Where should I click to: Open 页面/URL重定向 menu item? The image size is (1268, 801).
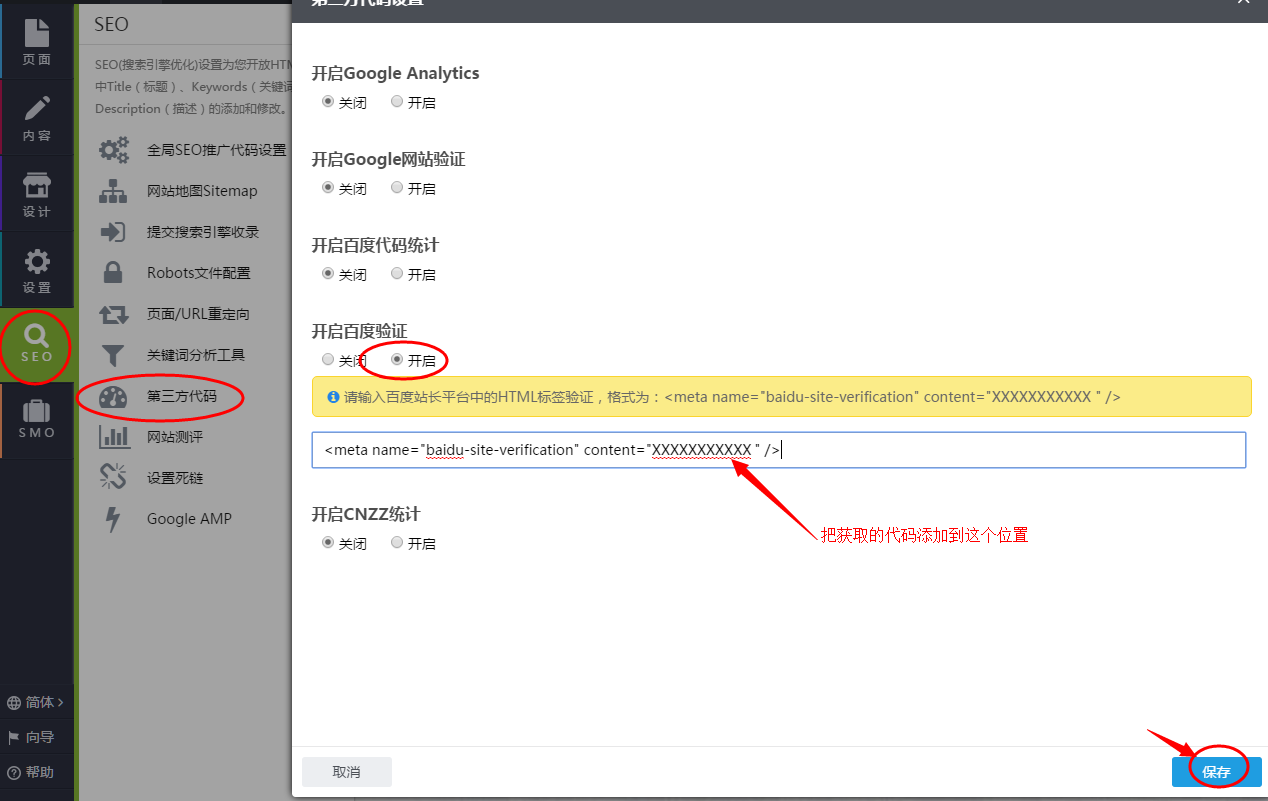(198, 314)
